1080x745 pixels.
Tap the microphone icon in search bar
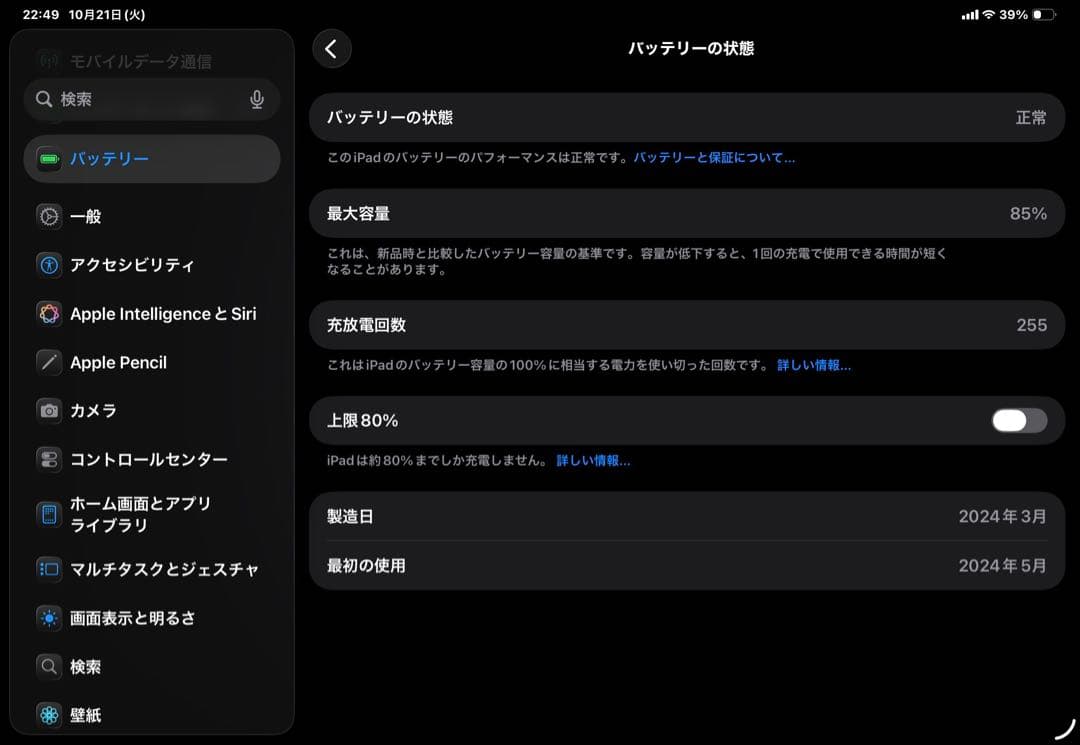[x=257, y=99]
